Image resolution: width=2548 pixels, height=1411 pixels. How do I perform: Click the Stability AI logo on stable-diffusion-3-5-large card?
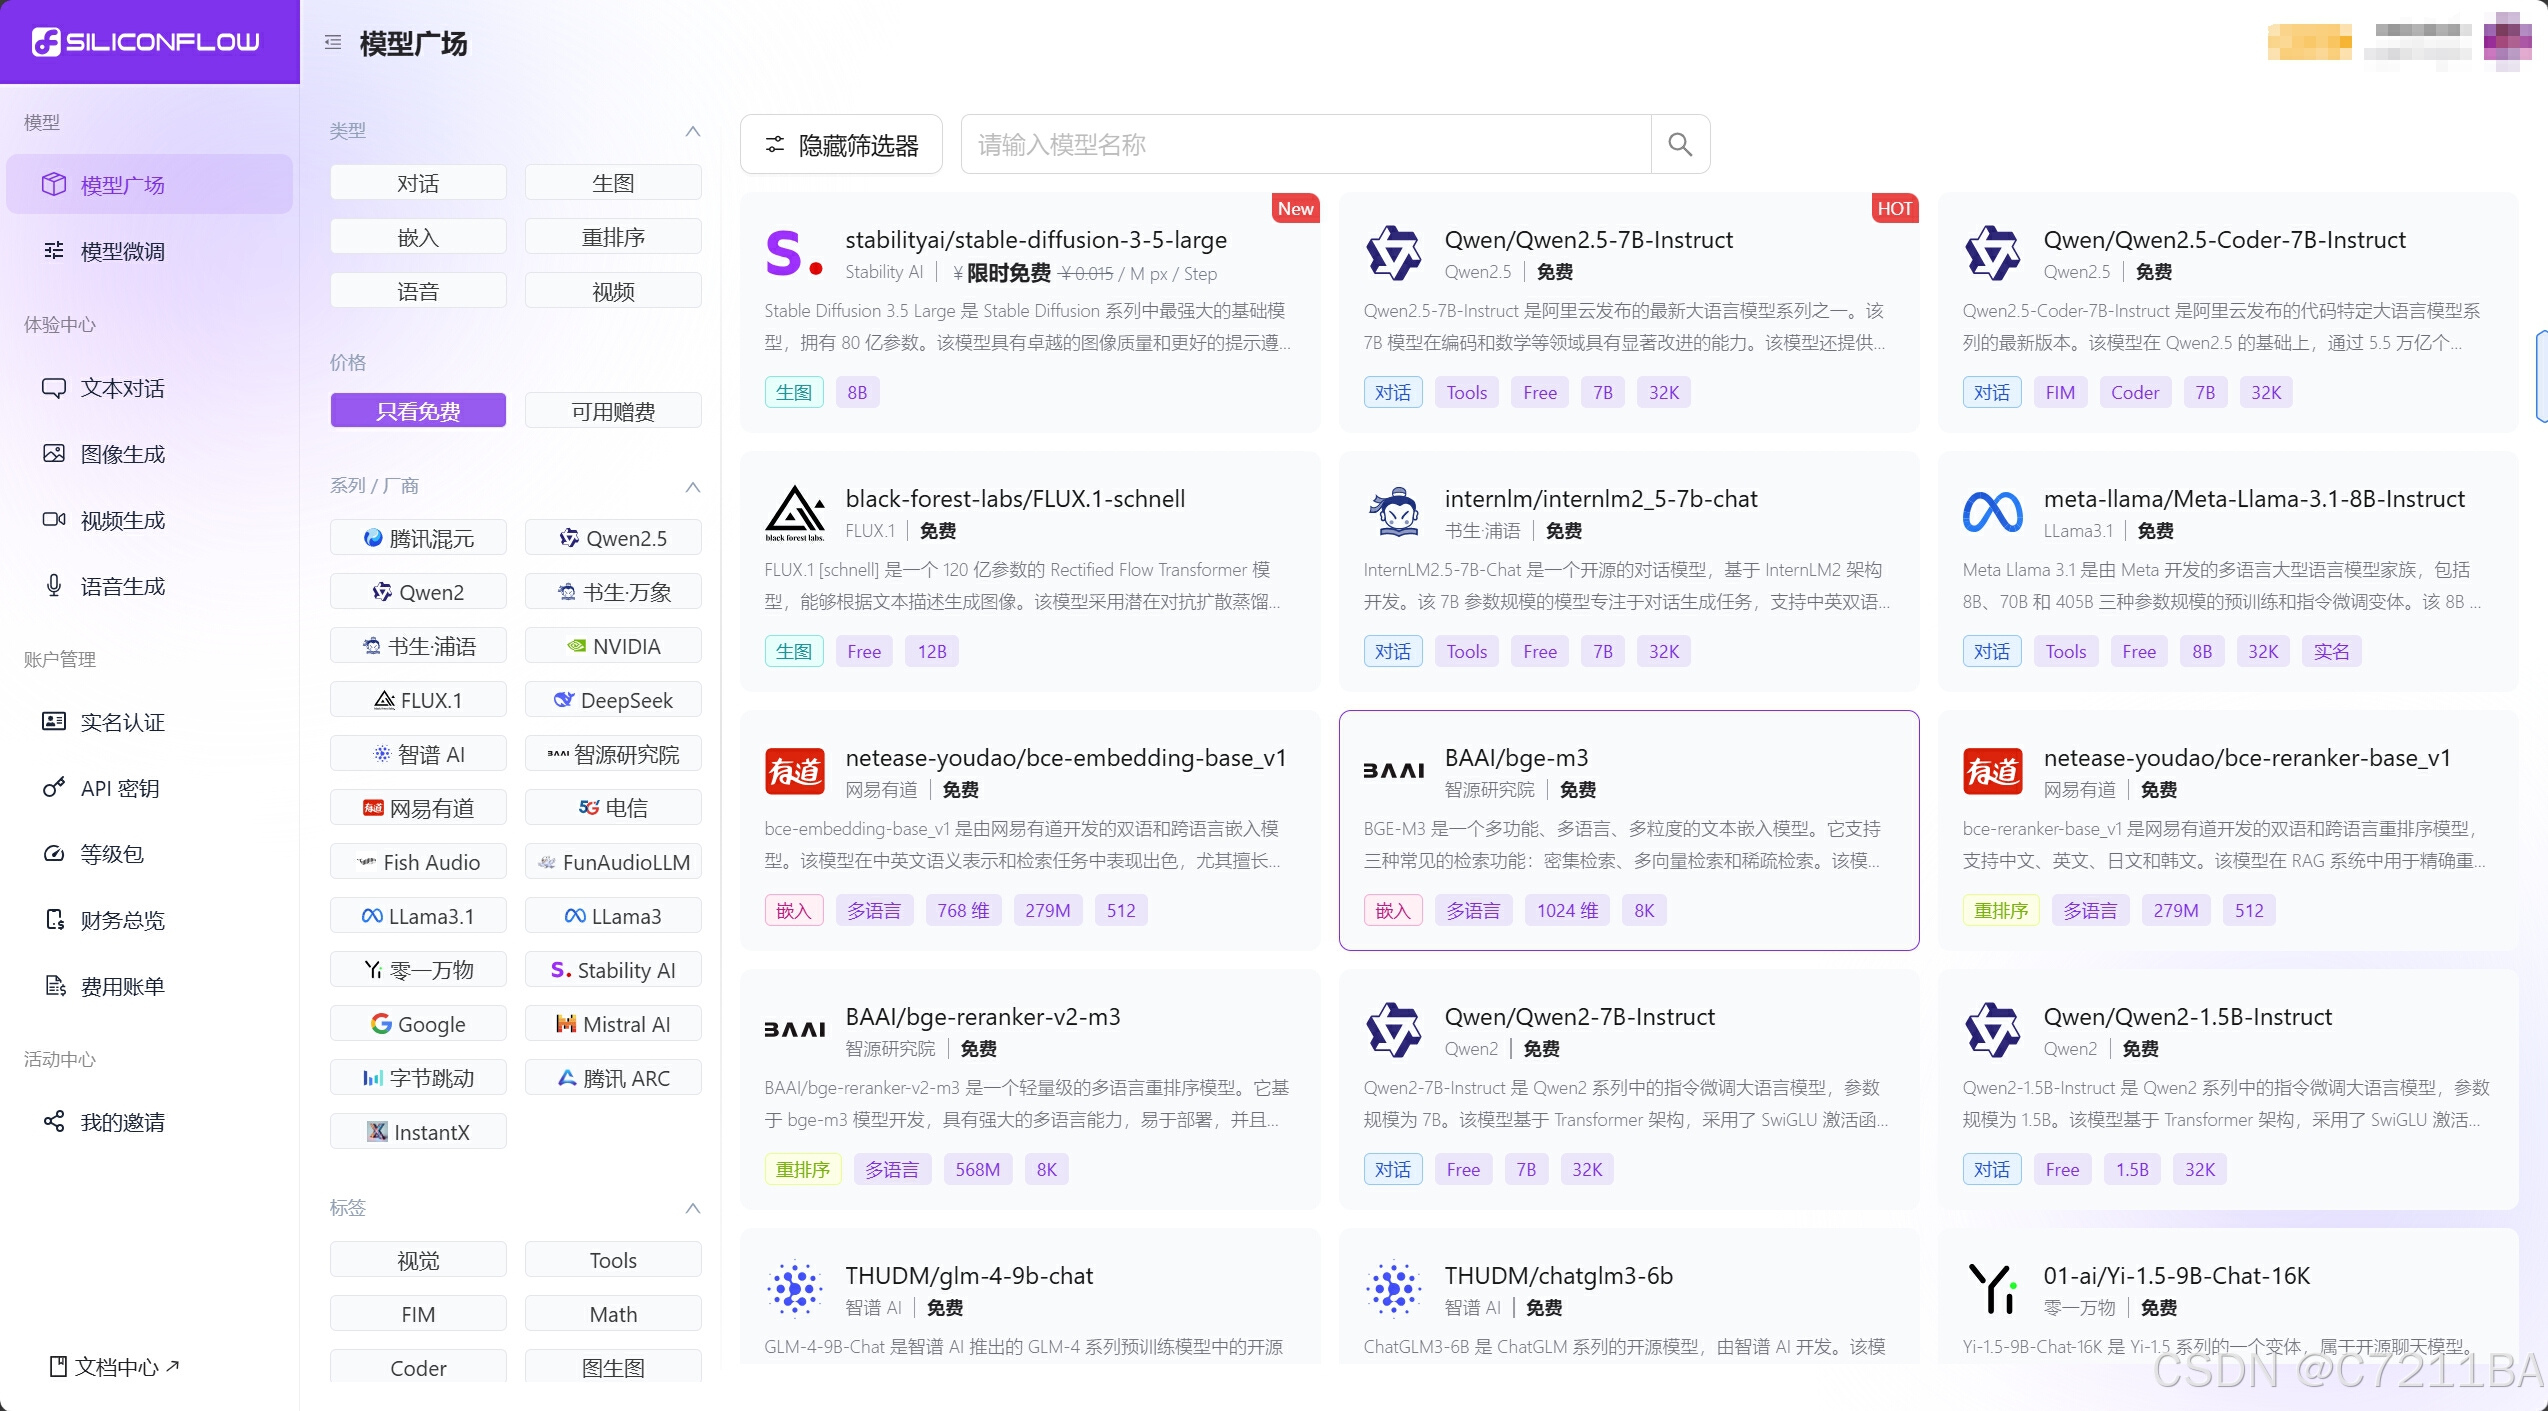click(794, 253)
